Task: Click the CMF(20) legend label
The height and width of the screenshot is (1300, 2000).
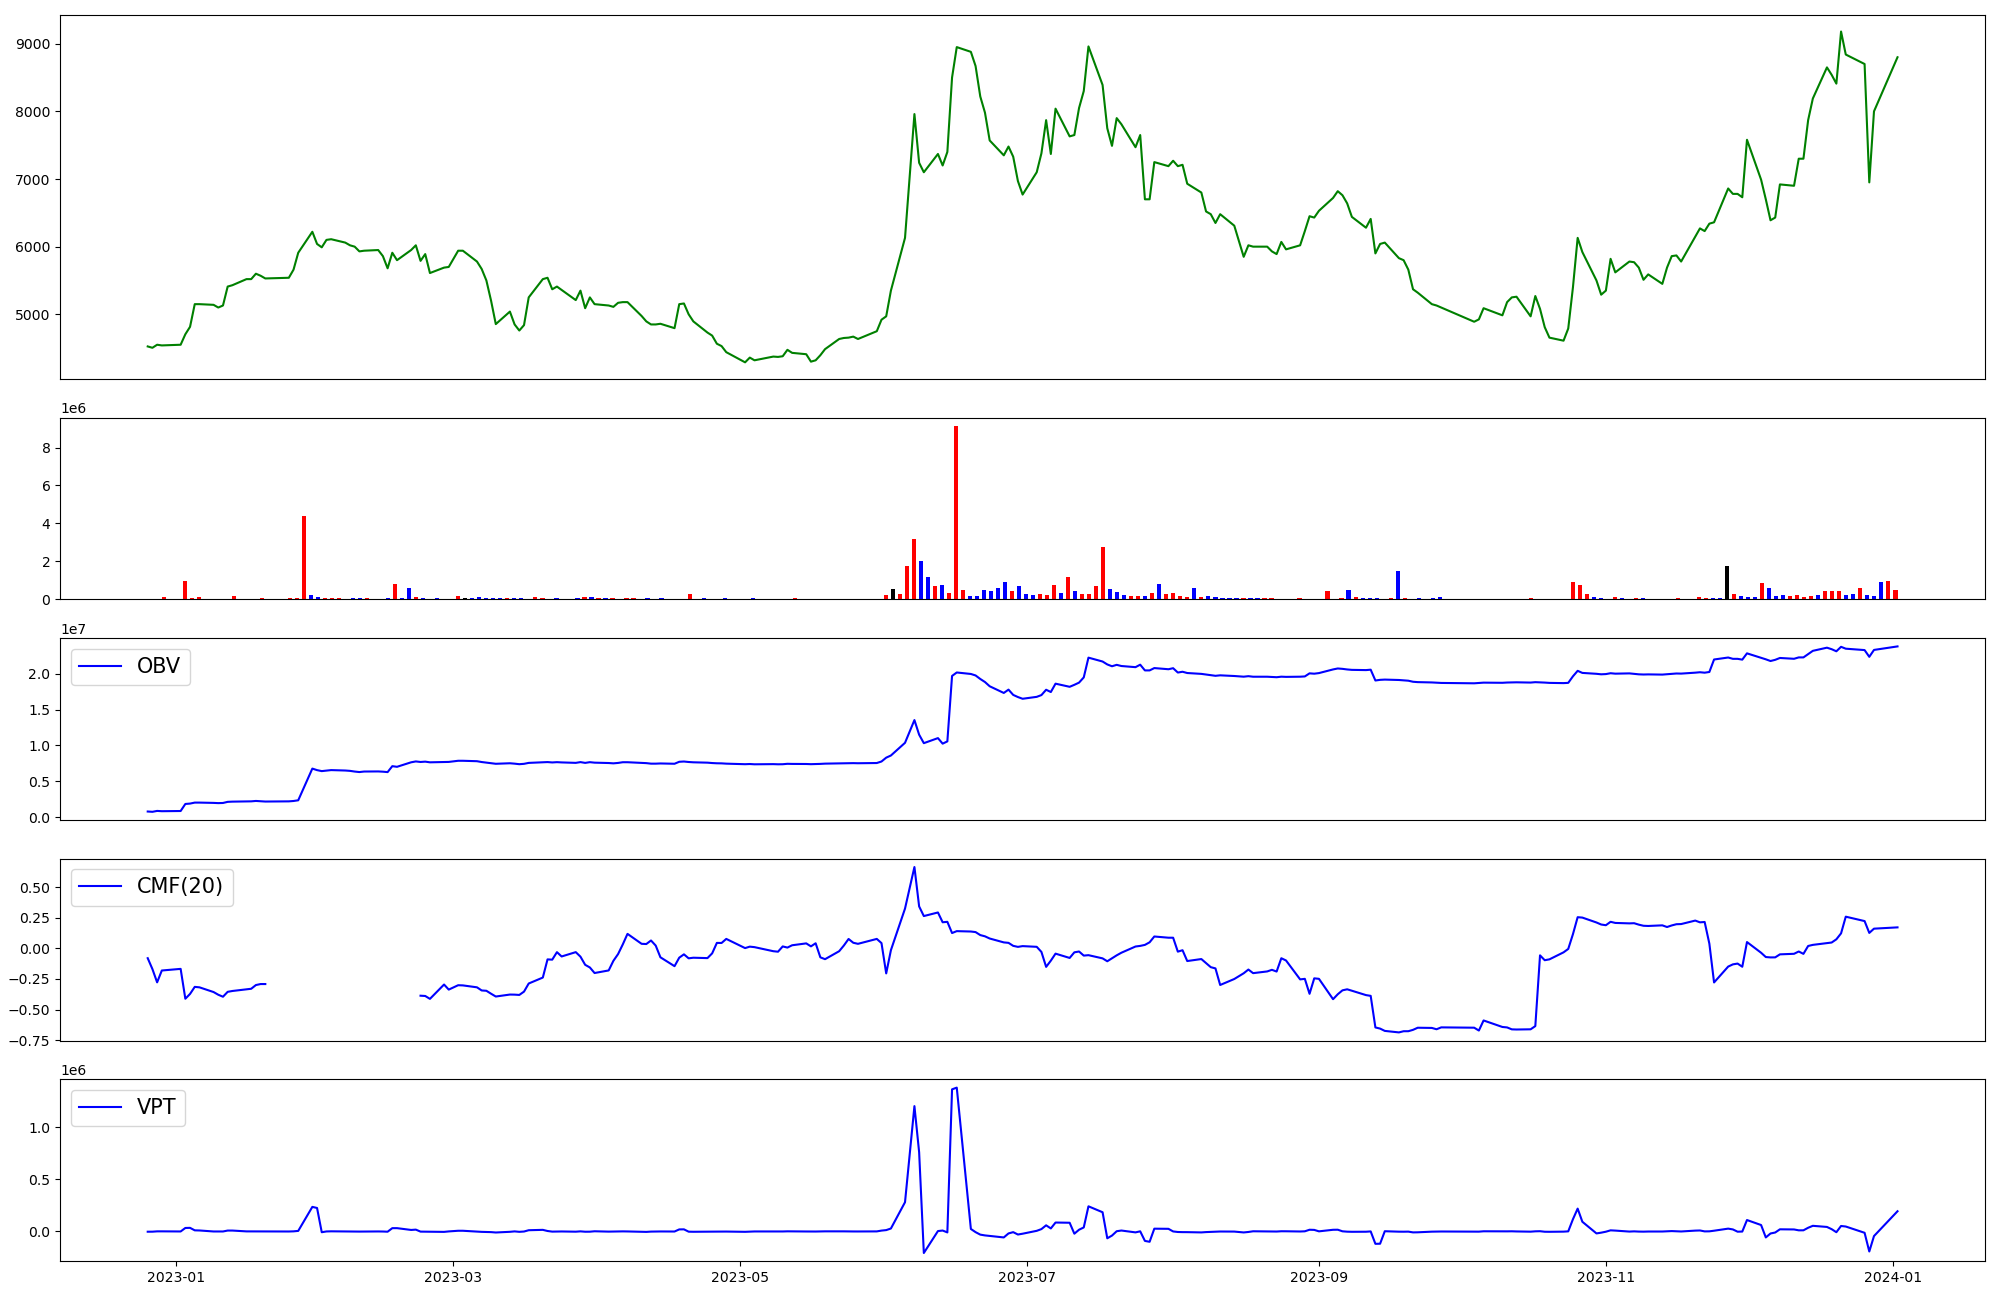Action: click(x=179, y=887)
